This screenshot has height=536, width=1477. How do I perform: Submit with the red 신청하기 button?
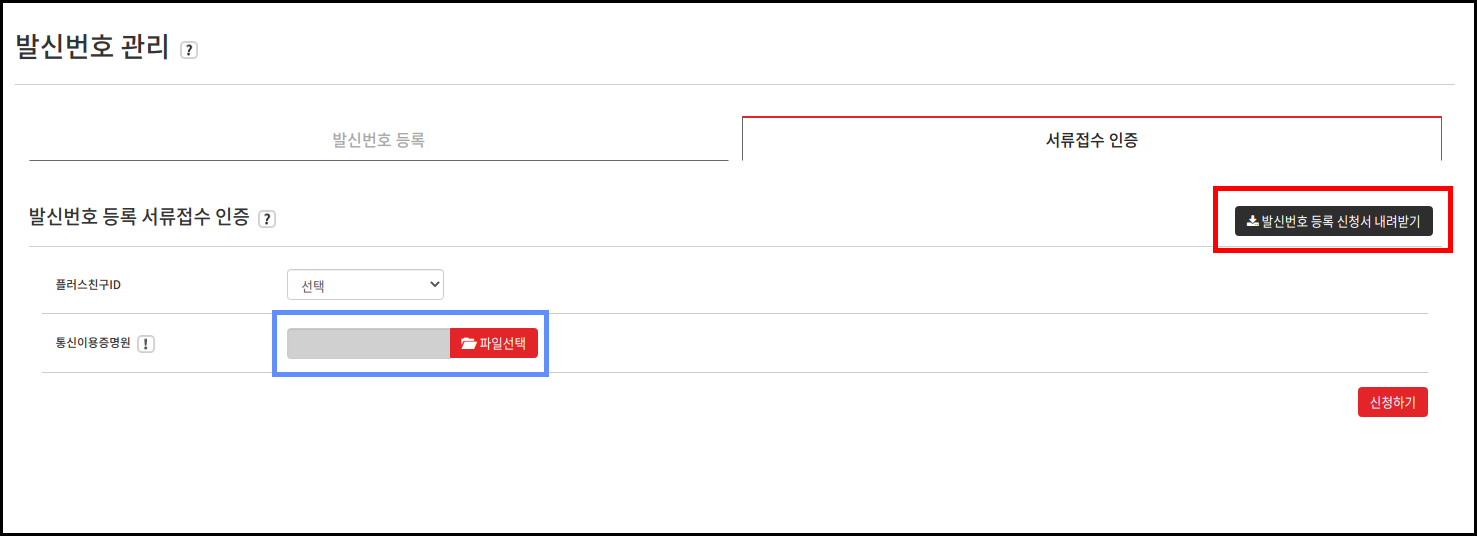tap(1393, 402)
